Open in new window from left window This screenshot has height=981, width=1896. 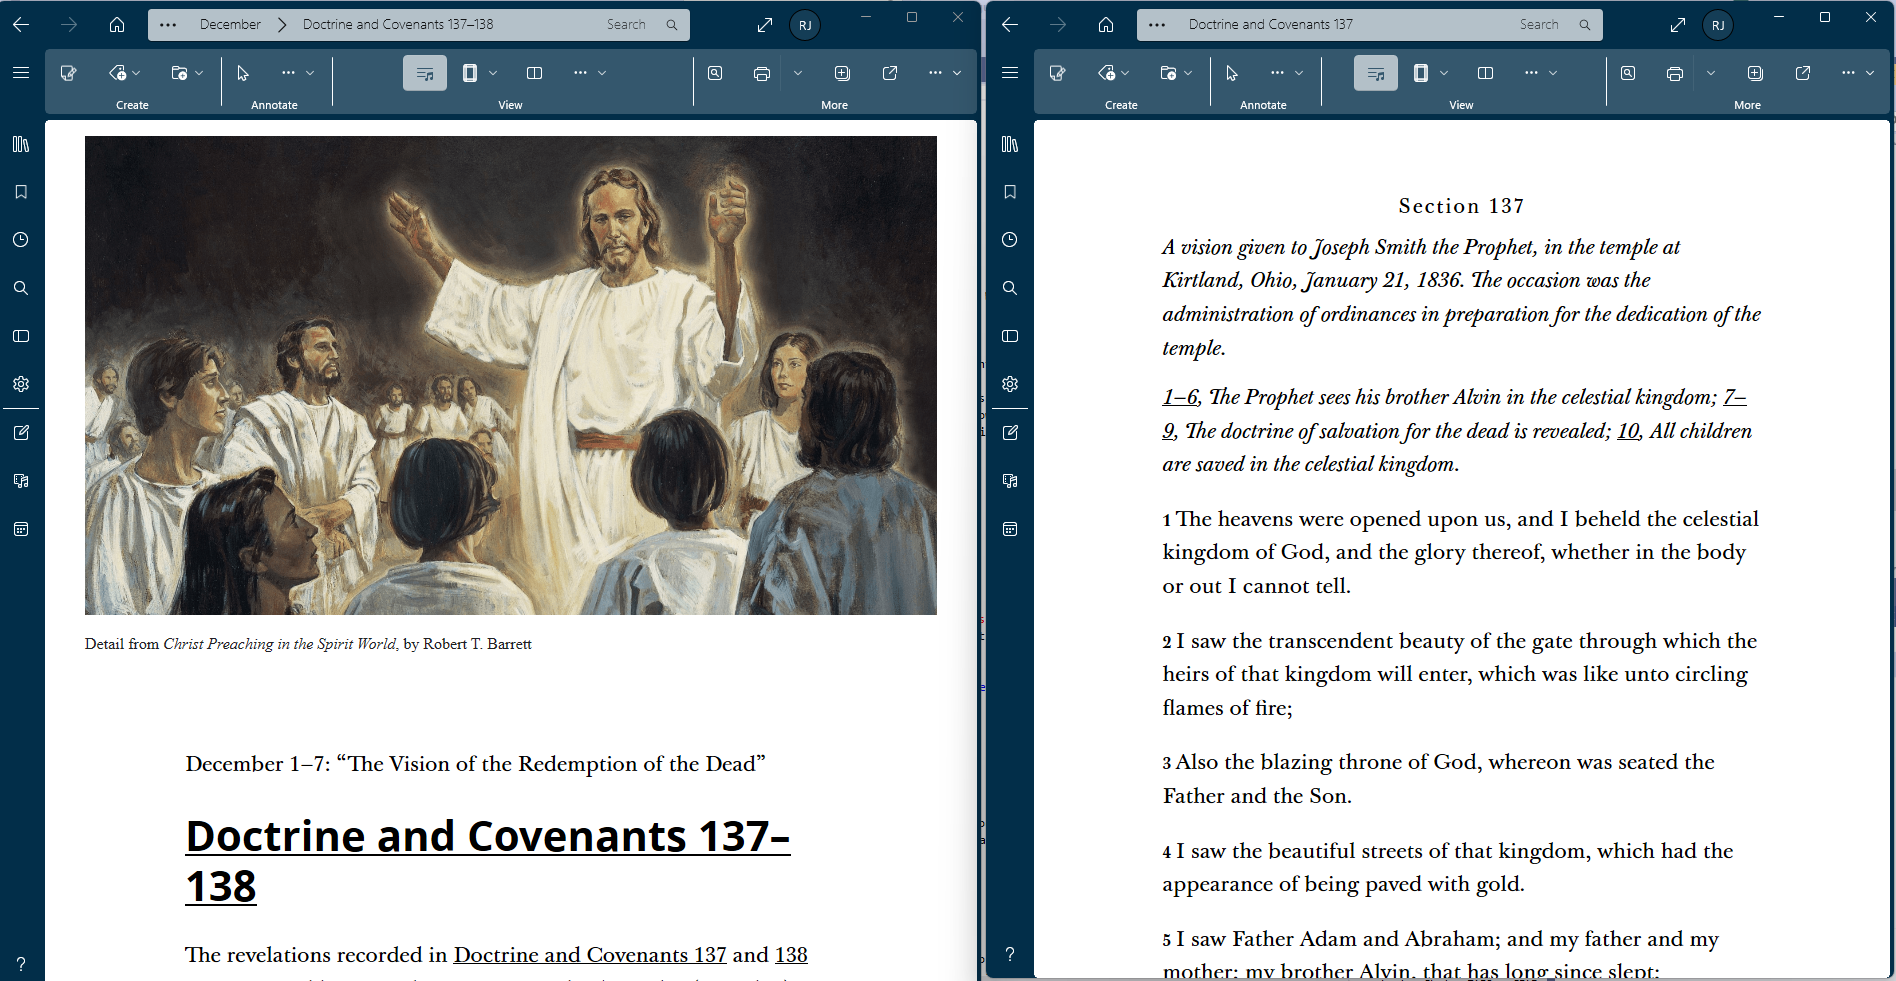click(890, 73)
